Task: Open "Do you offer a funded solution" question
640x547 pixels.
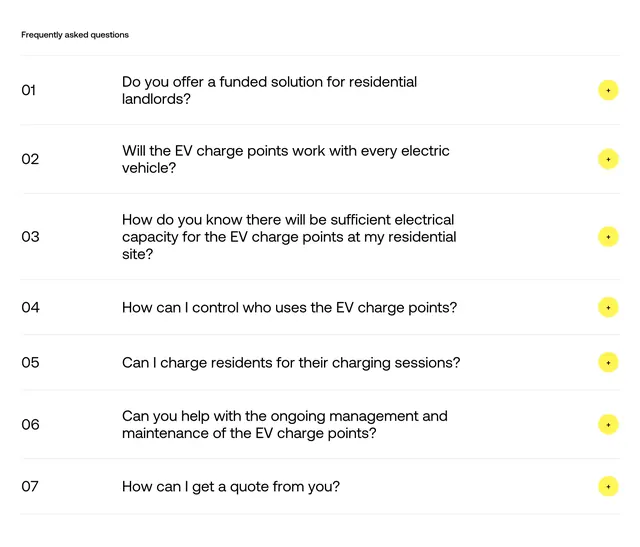Action: pyautogui.click(x=269, y=90)
